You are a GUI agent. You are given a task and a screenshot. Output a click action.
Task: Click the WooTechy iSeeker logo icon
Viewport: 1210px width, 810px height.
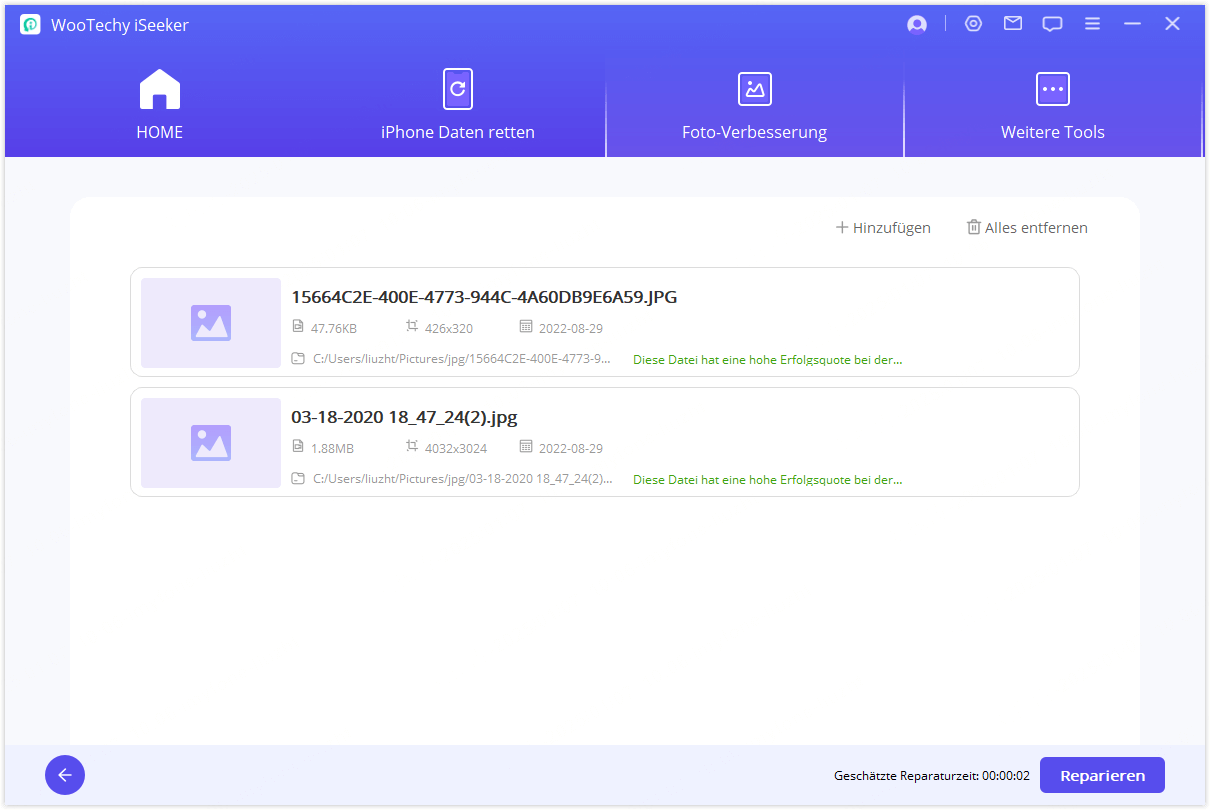30,25
